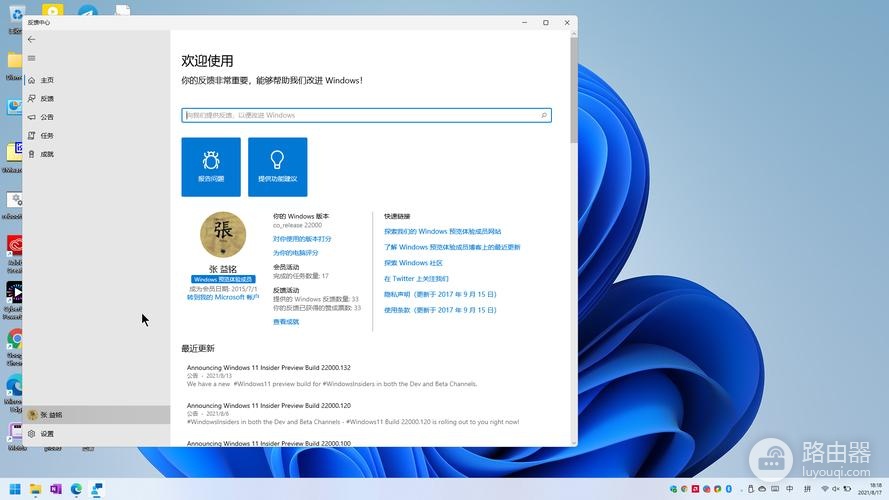Minimize the Feedback Hub window
Image resolution: width=889 pixels, height=500 pixels.
click(x=524, y=23)
